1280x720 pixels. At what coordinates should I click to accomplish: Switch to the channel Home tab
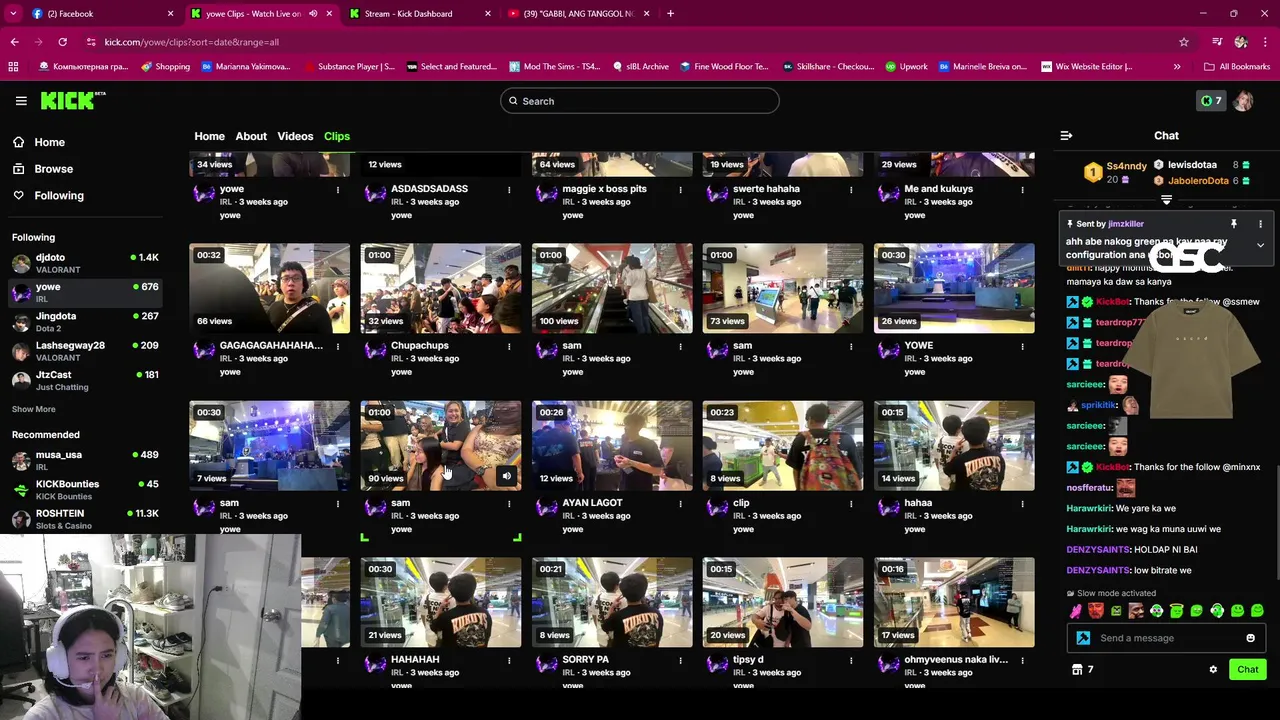[x=209, y=136]
